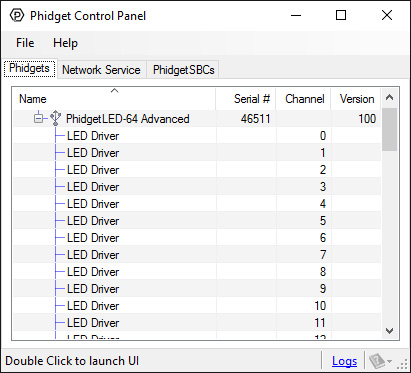Click the USB icon beside PhidgetLED-64 Advanced
Image resolution: width=411 pixels, height=373 pixels.
(x=55, y=118)
